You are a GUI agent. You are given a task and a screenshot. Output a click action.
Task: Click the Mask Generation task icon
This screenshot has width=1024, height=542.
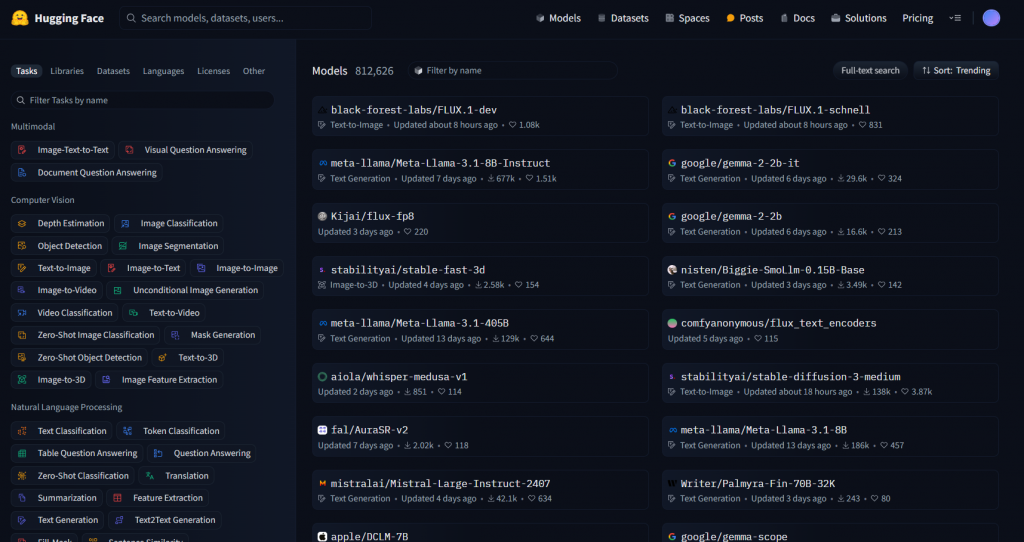pos(175,335)
